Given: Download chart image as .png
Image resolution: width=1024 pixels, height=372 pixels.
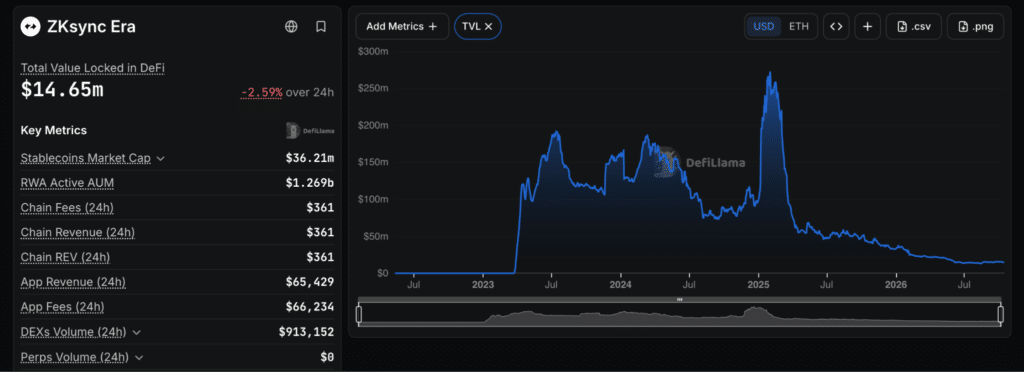Looking at the screenshot, I should (x=975, y=27).
